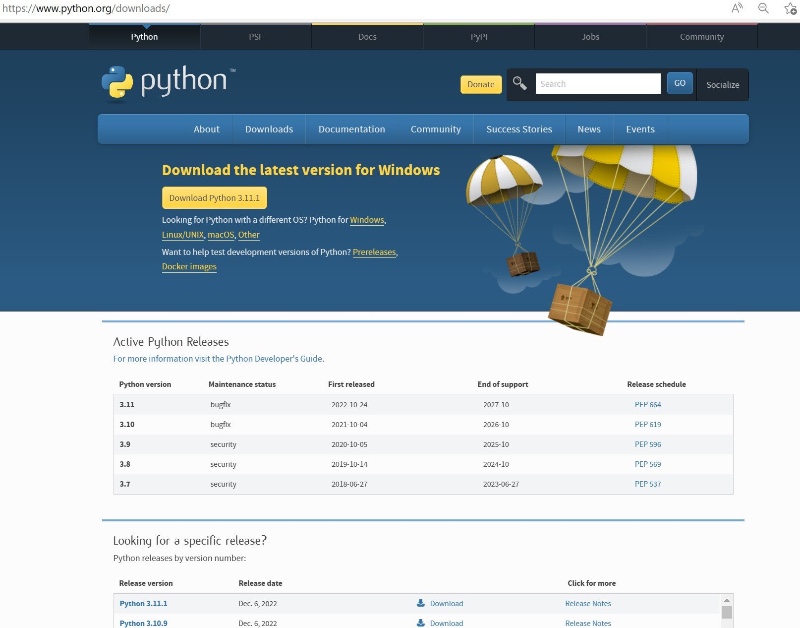The image size is (800, 628).
Task: Click the browser address bar URL
Action: point(86,8)
